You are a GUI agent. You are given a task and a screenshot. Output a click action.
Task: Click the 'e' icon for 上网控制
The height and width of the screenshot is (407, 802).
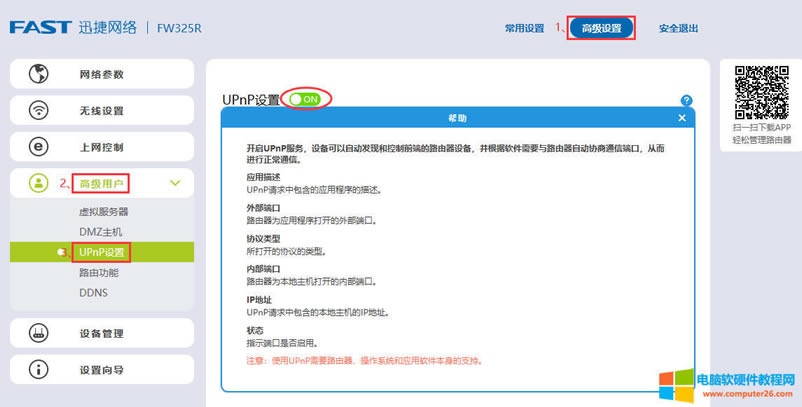(39, 147)
